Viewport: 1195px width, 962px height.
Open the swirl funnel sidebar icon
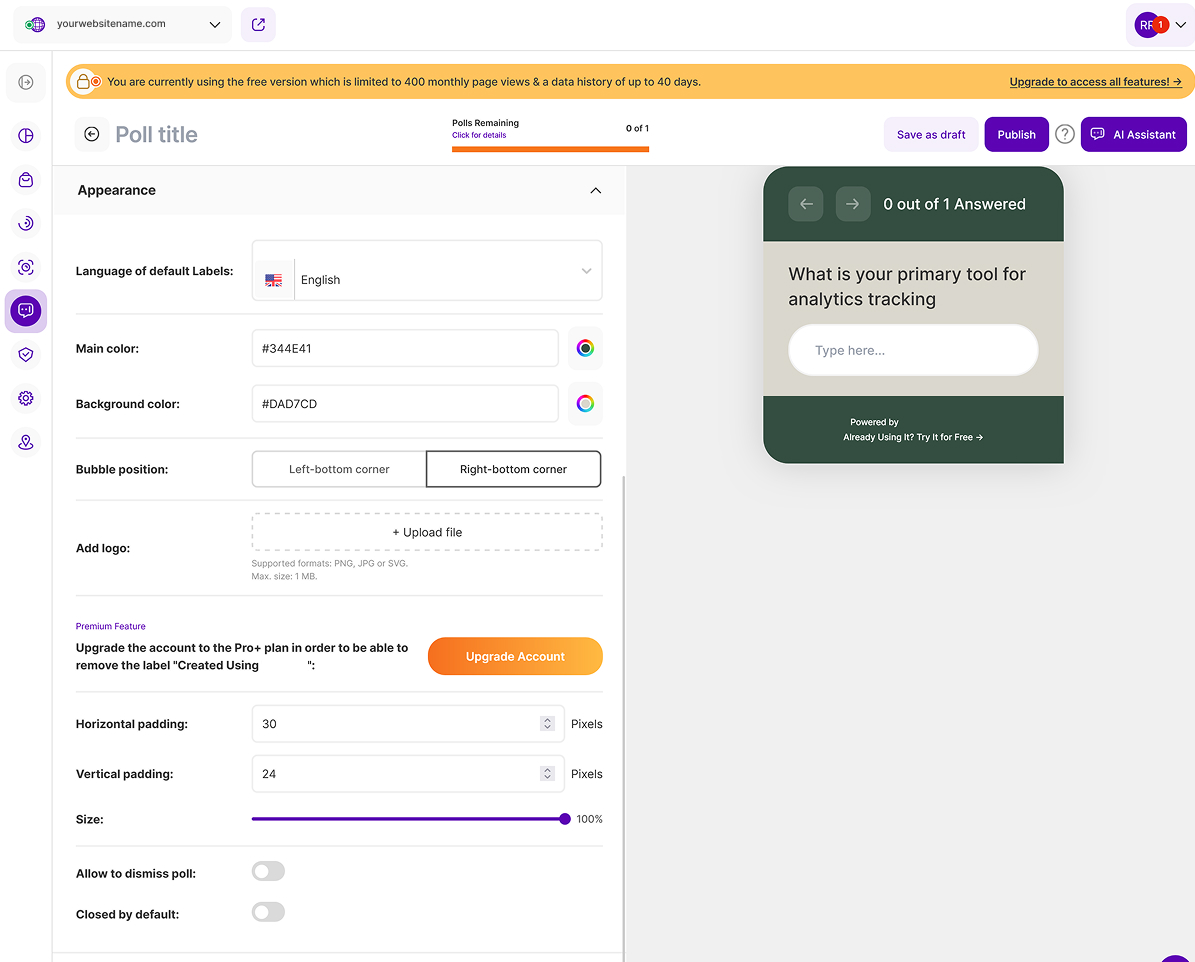pos(26,223)
